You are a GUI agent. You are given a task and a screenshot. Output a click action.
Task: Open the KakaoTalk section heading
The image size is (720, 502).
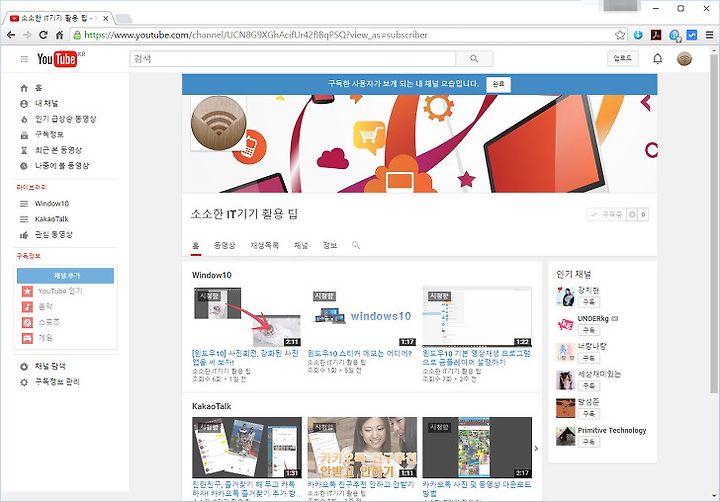(x=211, y=406)
